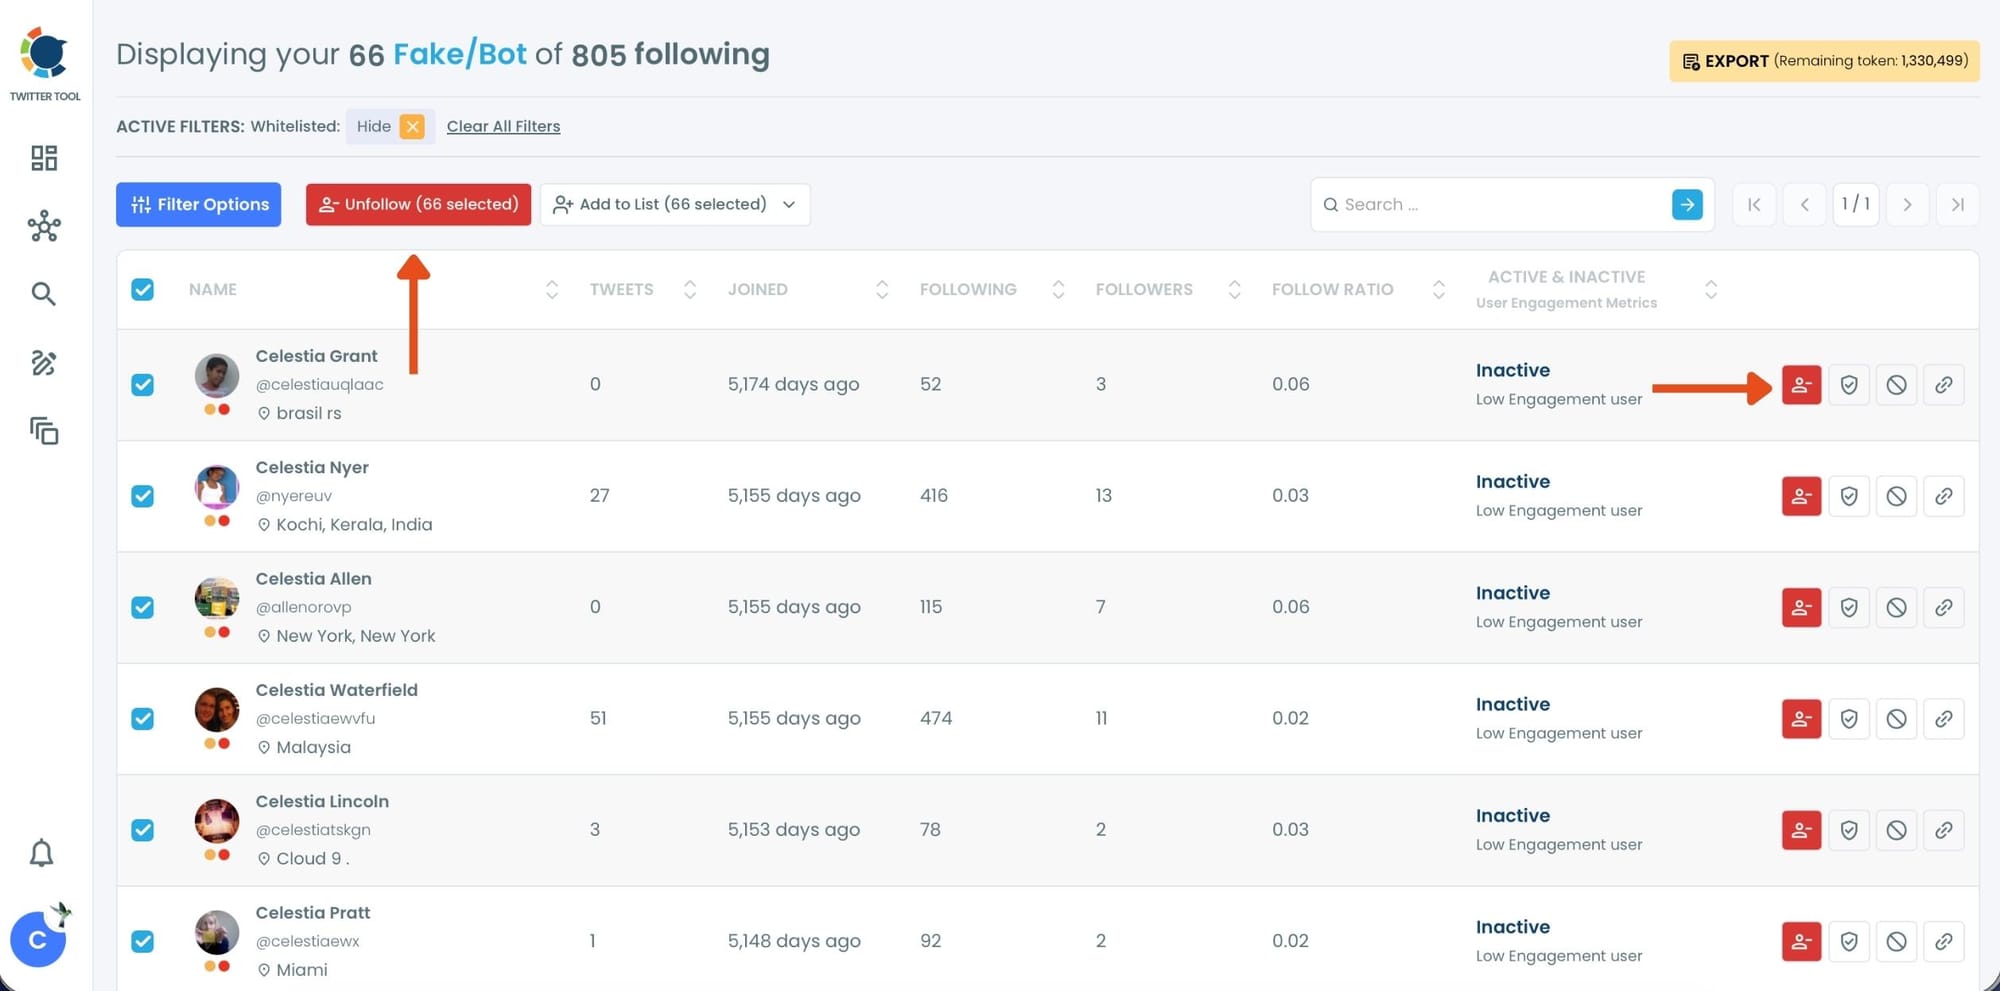
Task: Block Celestia Allen using the block icon
Action: pos(1896,608)
